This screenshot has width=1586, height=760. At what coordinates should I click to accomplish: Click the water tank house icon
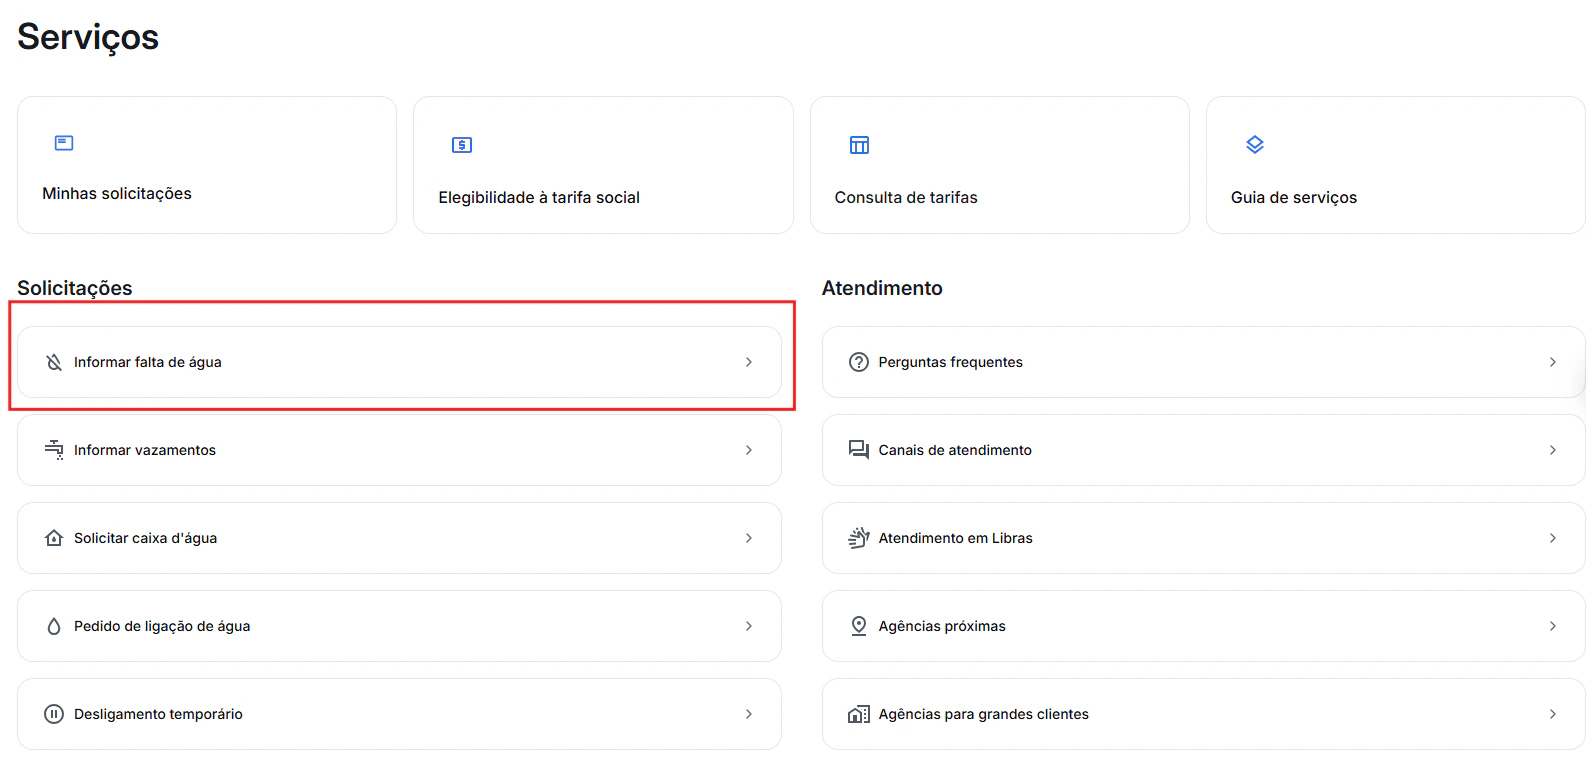[53, 537]
